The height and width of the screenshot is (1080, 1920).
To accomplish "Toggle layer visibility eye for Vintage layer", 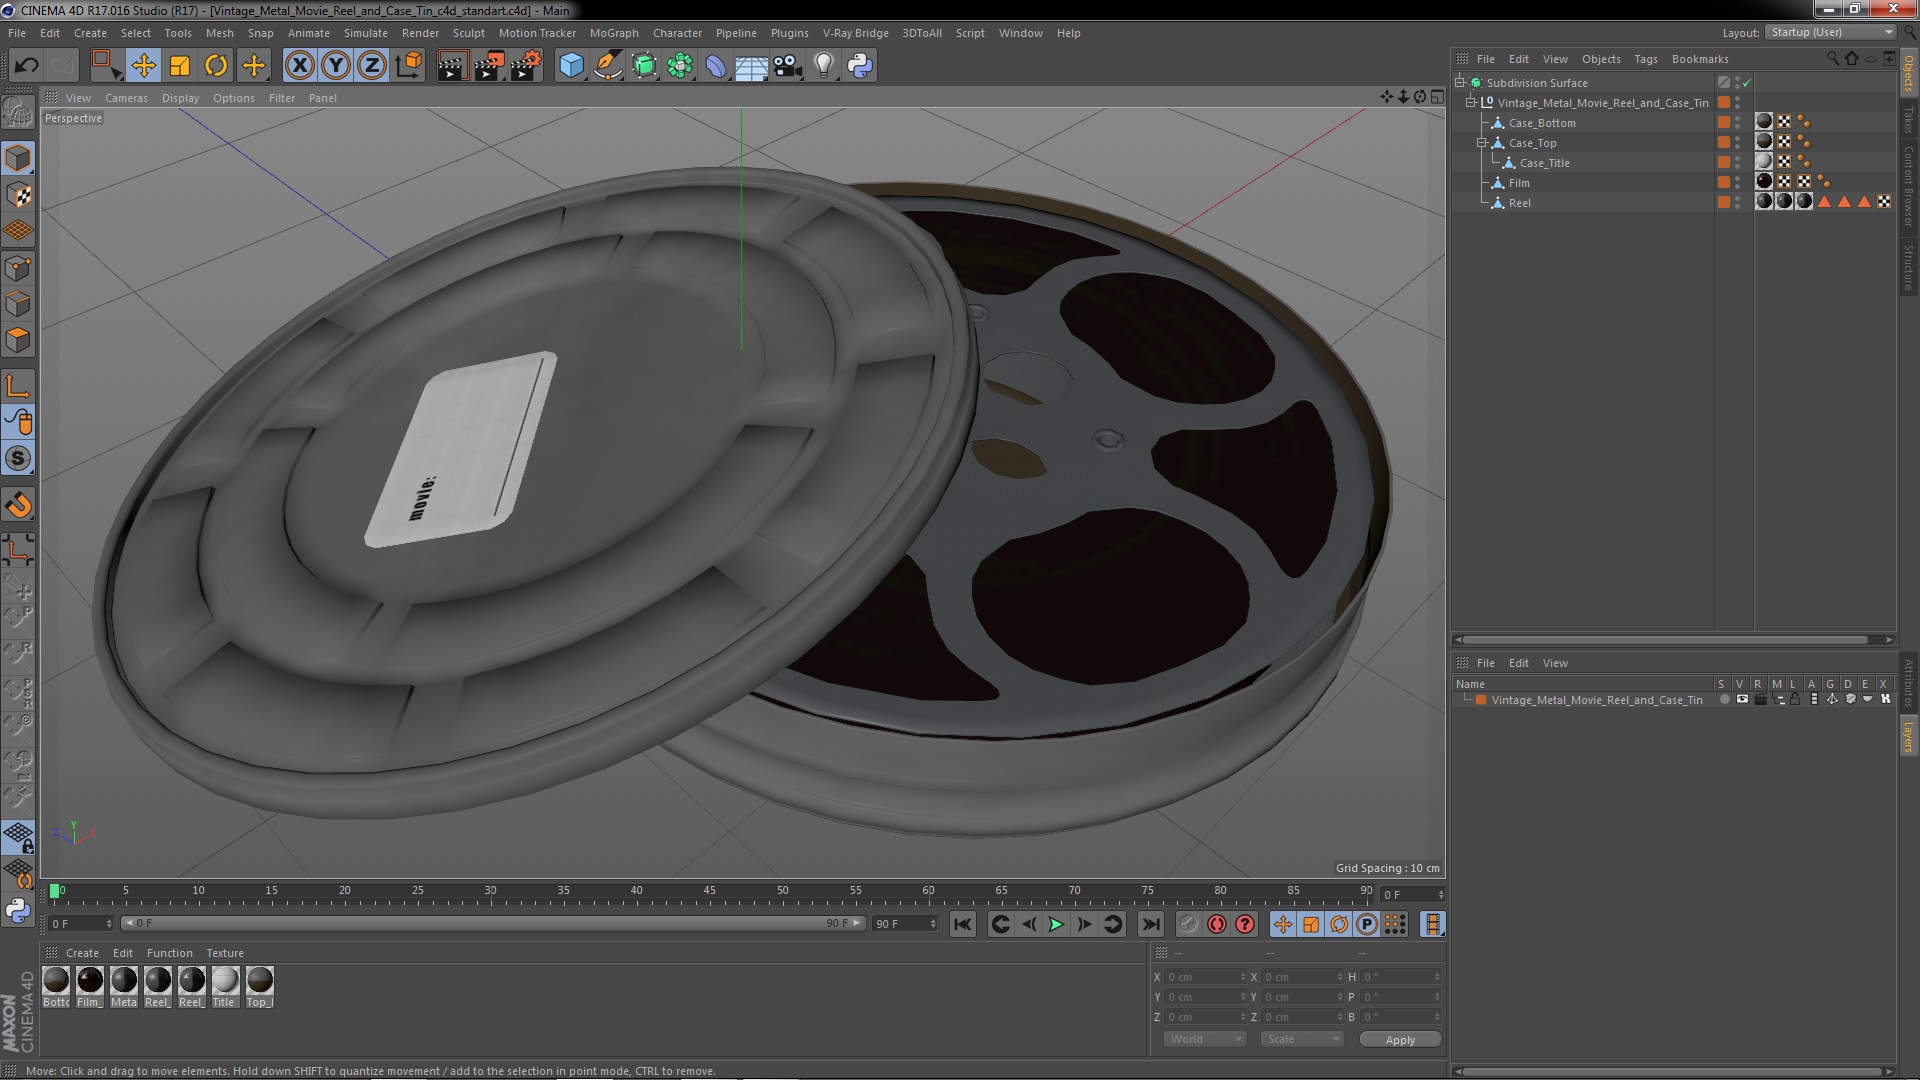I will (x=1742, y=700).
